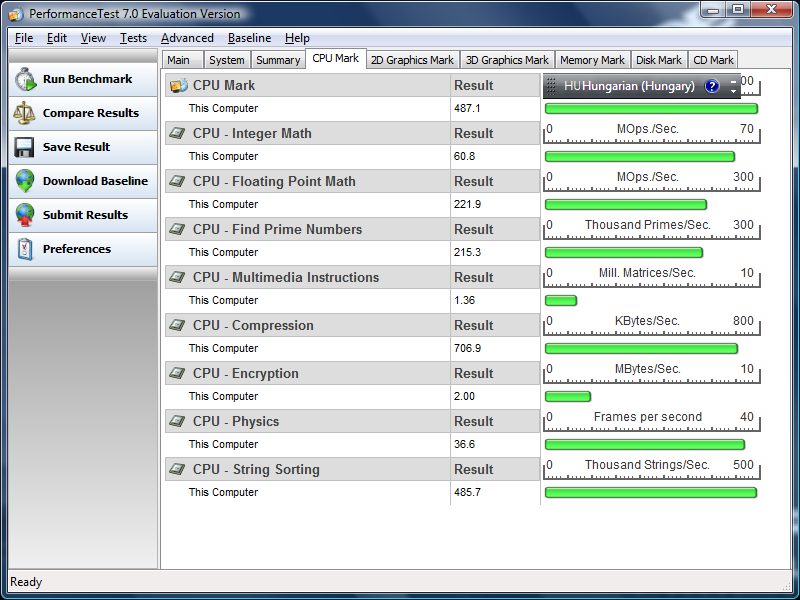Click the Submit Results globe upload icon
Viewport: 800px width, 600px height.
24,215
